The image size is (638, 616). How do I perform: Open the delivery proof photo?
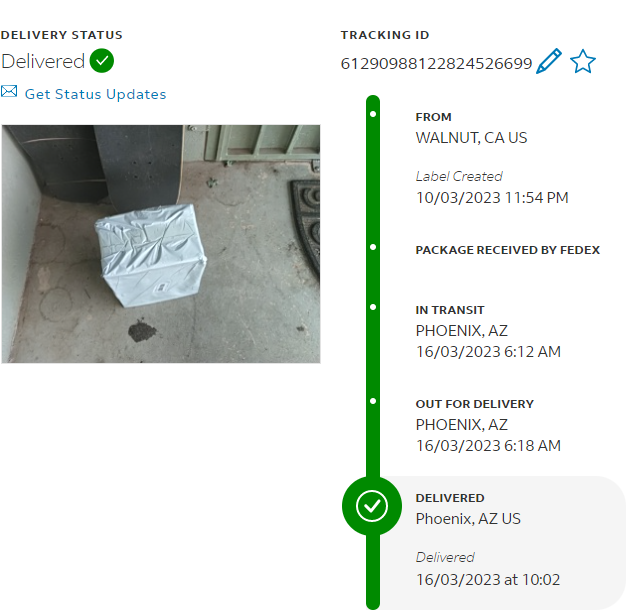(x=161, y=244)
